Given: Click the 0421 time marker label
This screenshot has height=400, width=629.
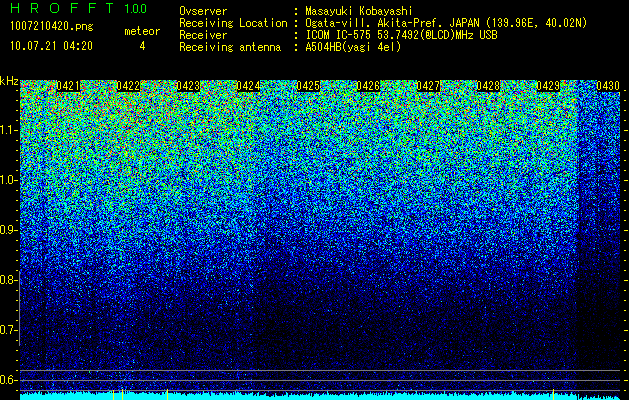Looking at the screenshot, I should point(68,86).
